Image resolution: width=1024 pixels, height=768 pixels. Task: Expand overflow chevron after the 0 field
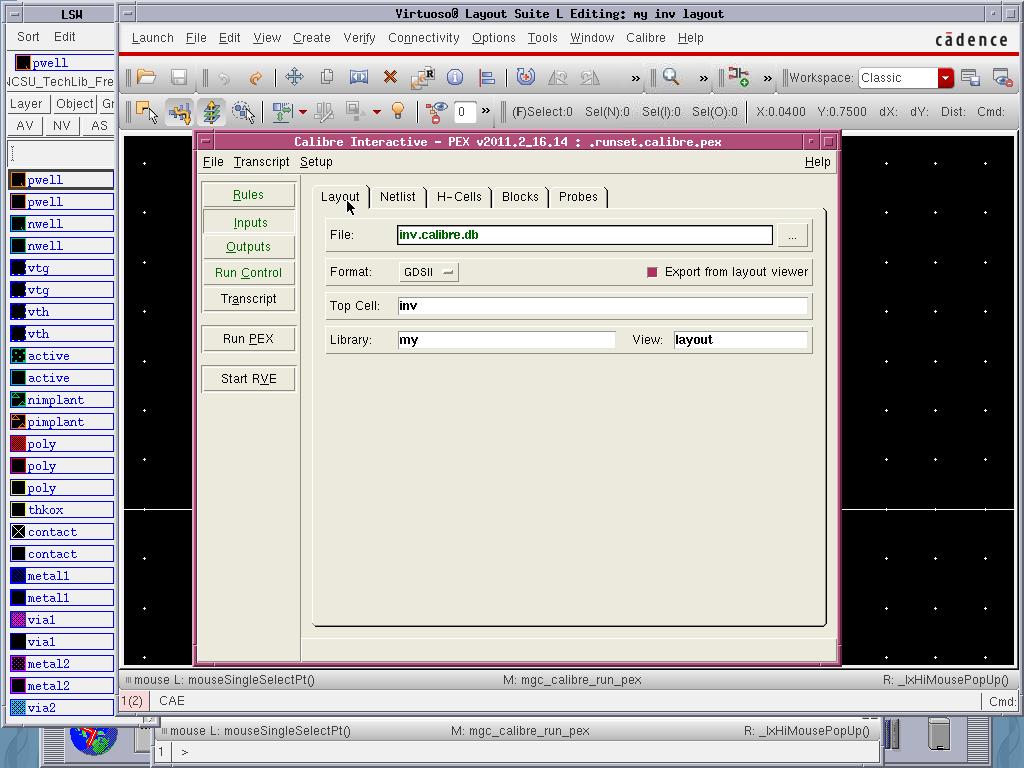(x=485, y=111)
